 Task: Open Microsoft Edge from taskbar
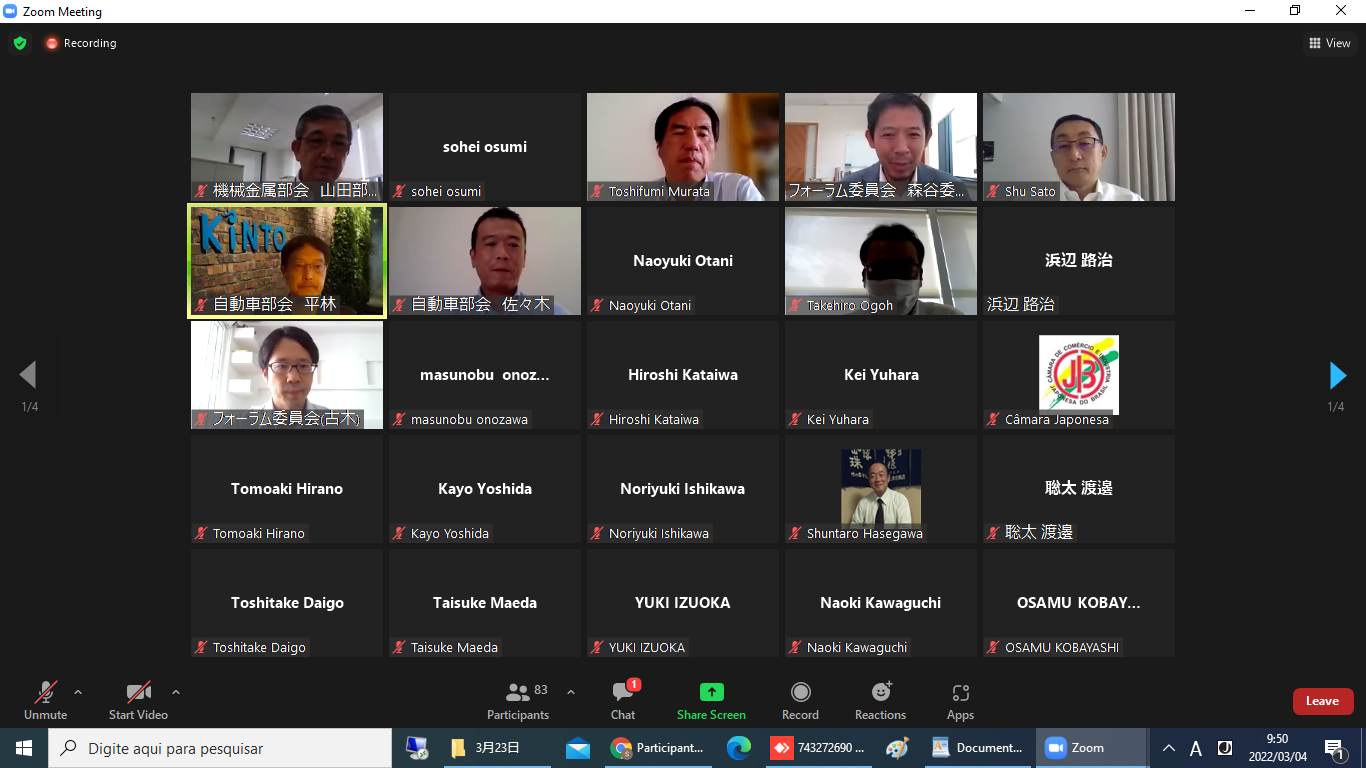[x=739, y=748]
